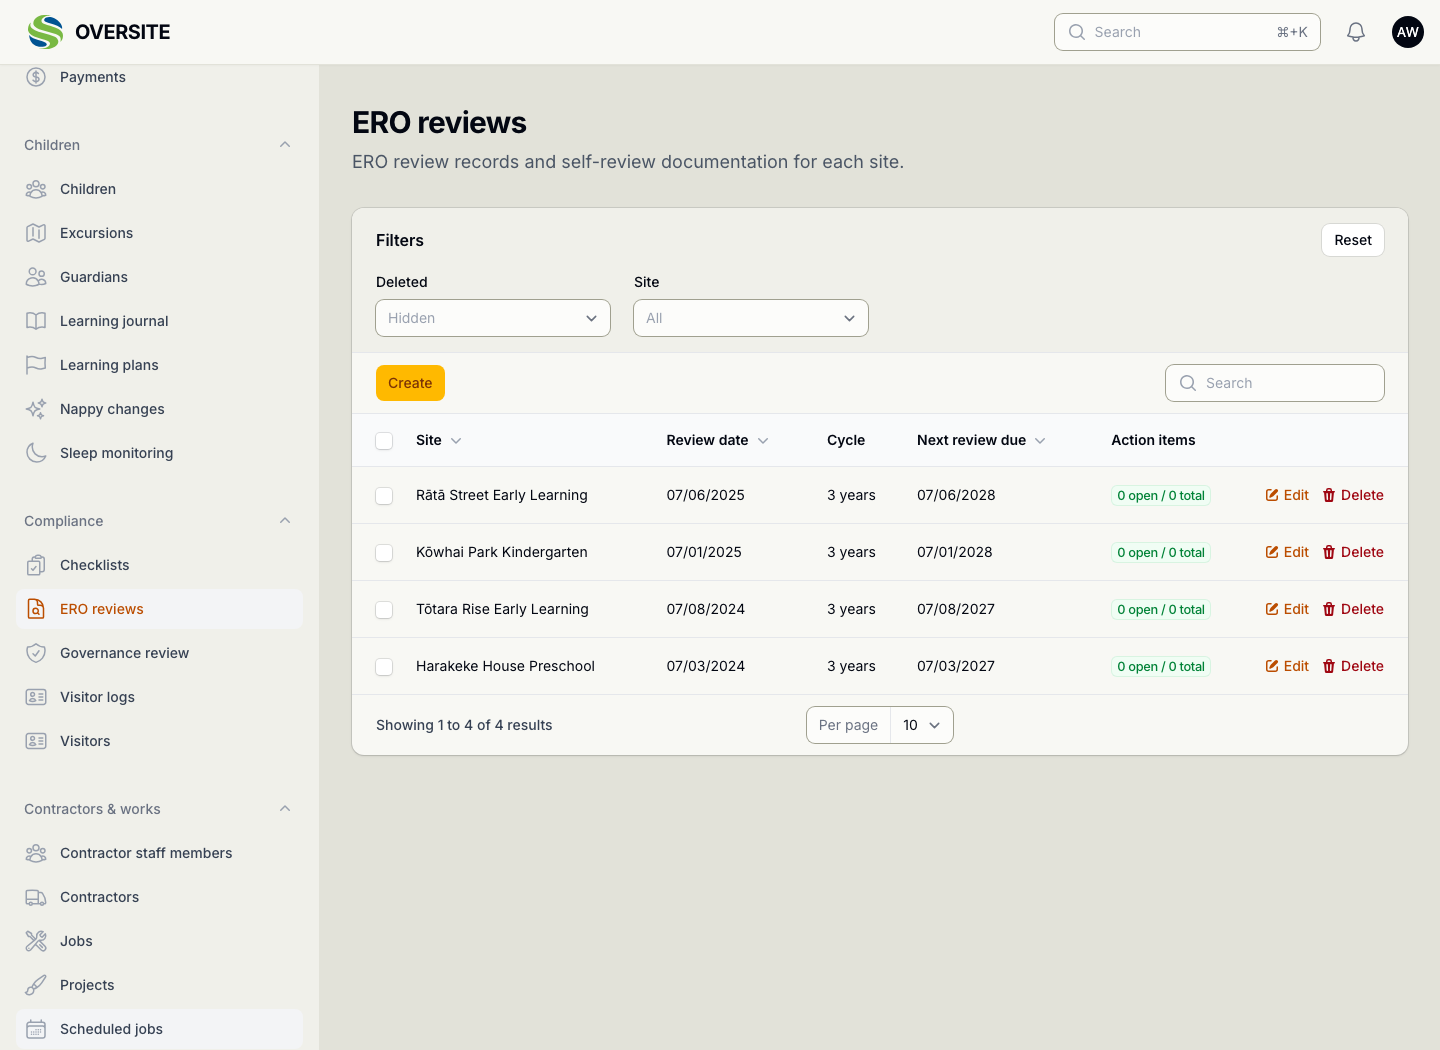Open notifications bell
This screenshot has width=1440, height=1050.
pyautogui.click(x=1356, y=32)
